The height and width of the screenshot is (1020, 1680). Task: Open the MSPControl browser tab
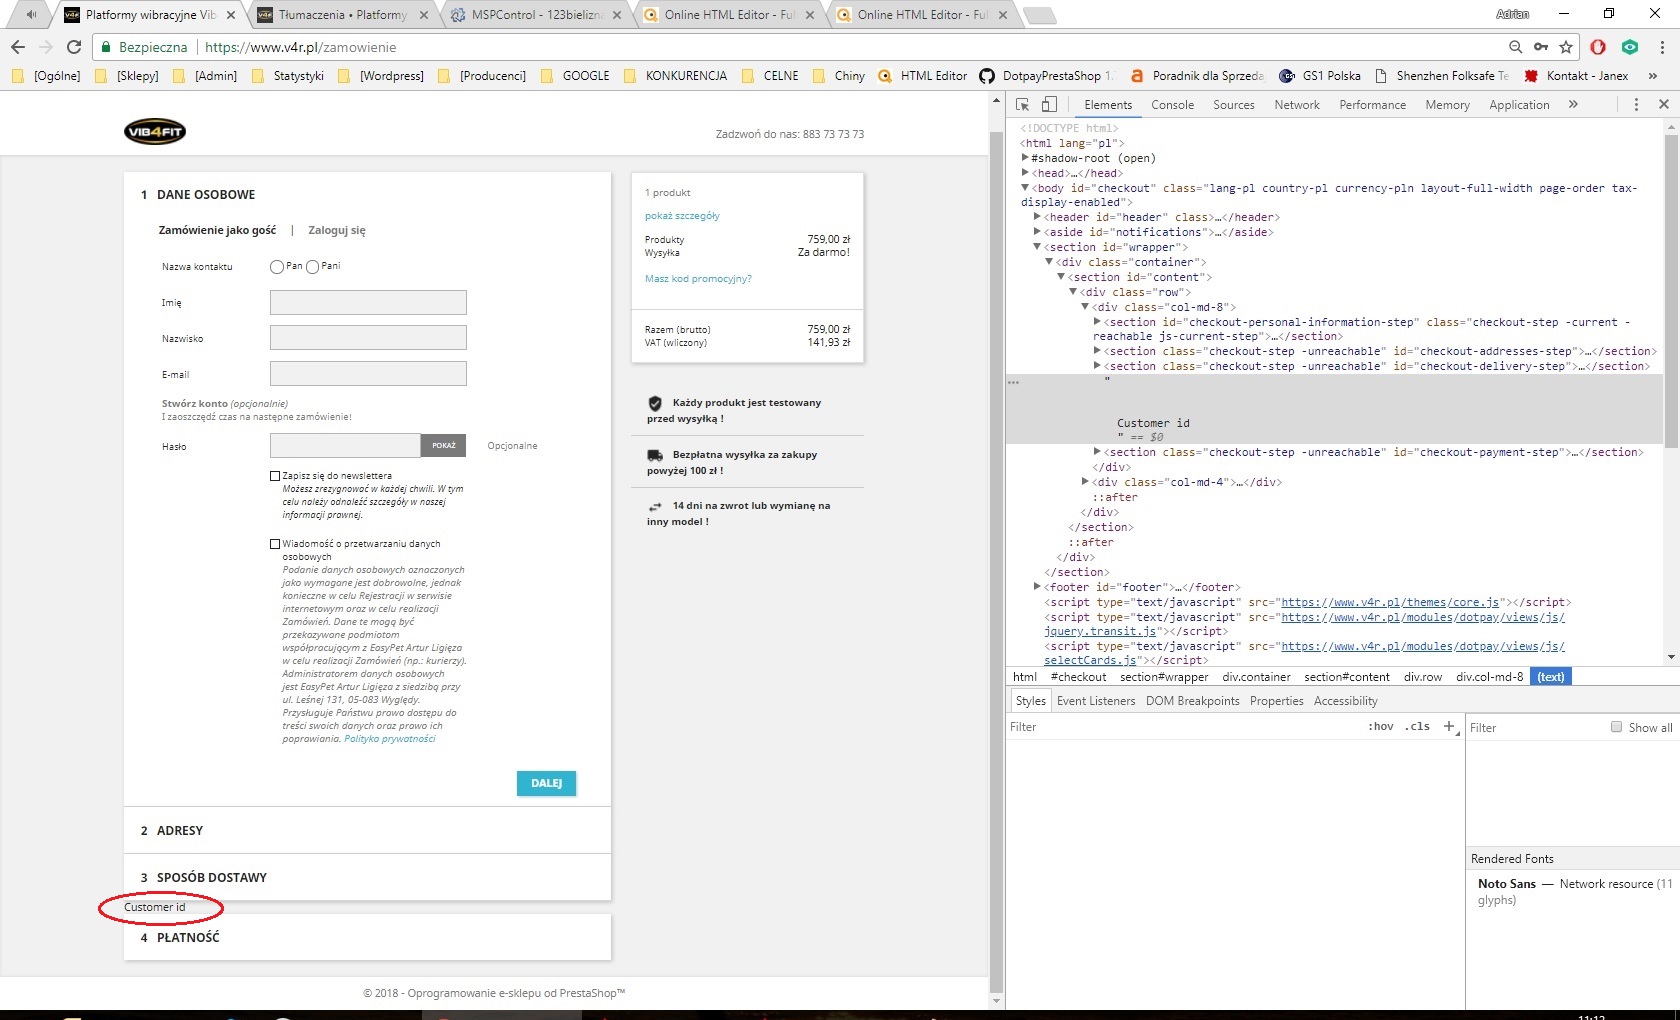tap(535, 15)
